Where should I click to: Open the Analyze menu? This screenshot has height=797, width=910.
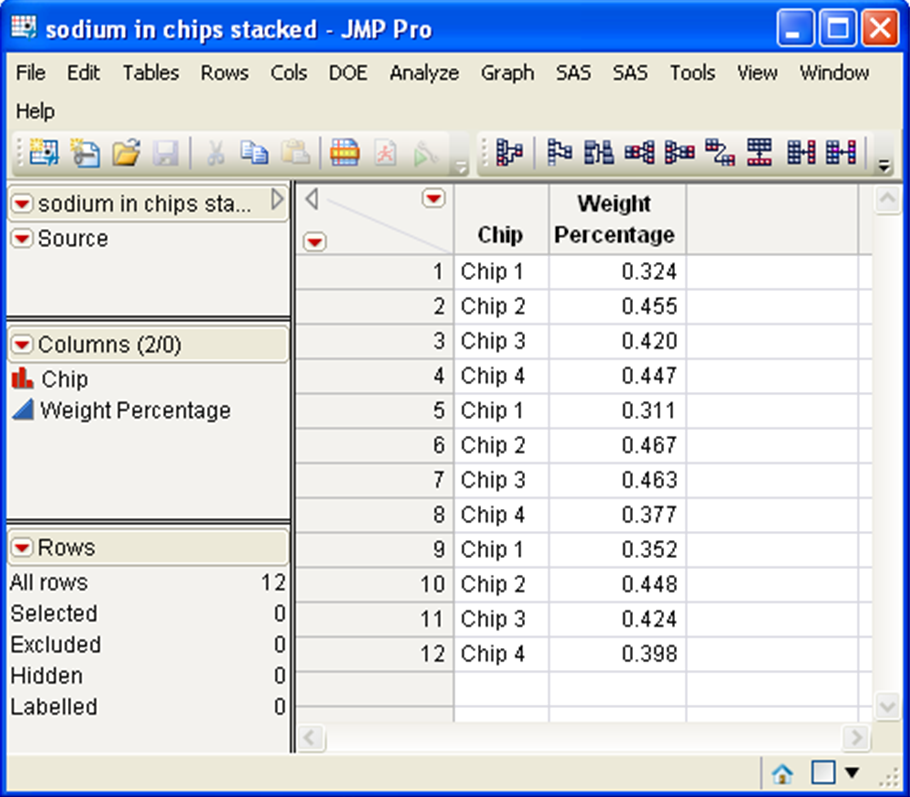tap(424, 73)
